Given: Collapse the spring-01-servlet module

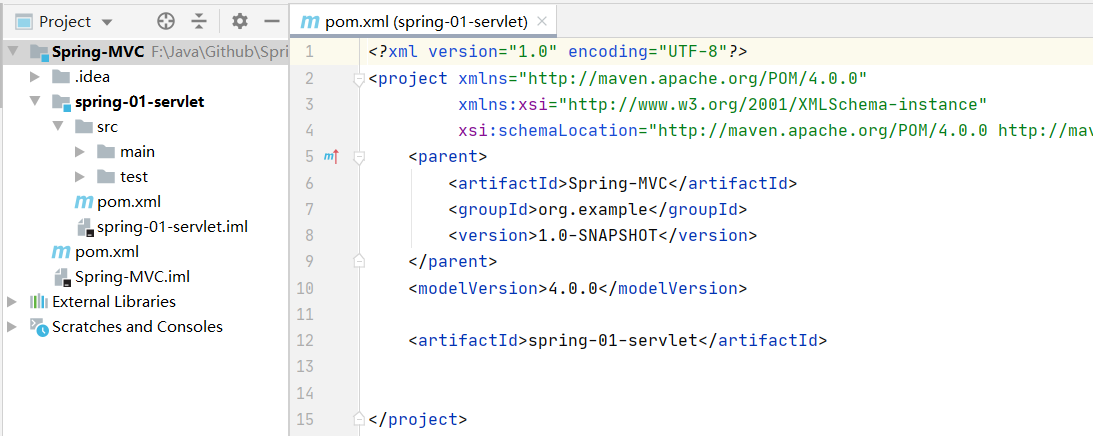Looking at the screenshot, I should (35, 102).
